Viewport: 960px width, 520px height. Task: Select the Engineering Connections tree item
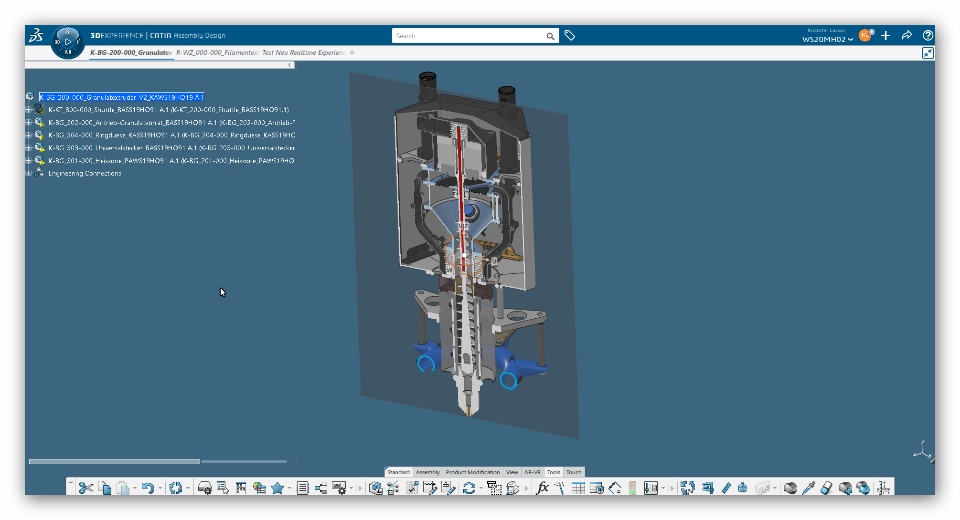click(84, 173)
